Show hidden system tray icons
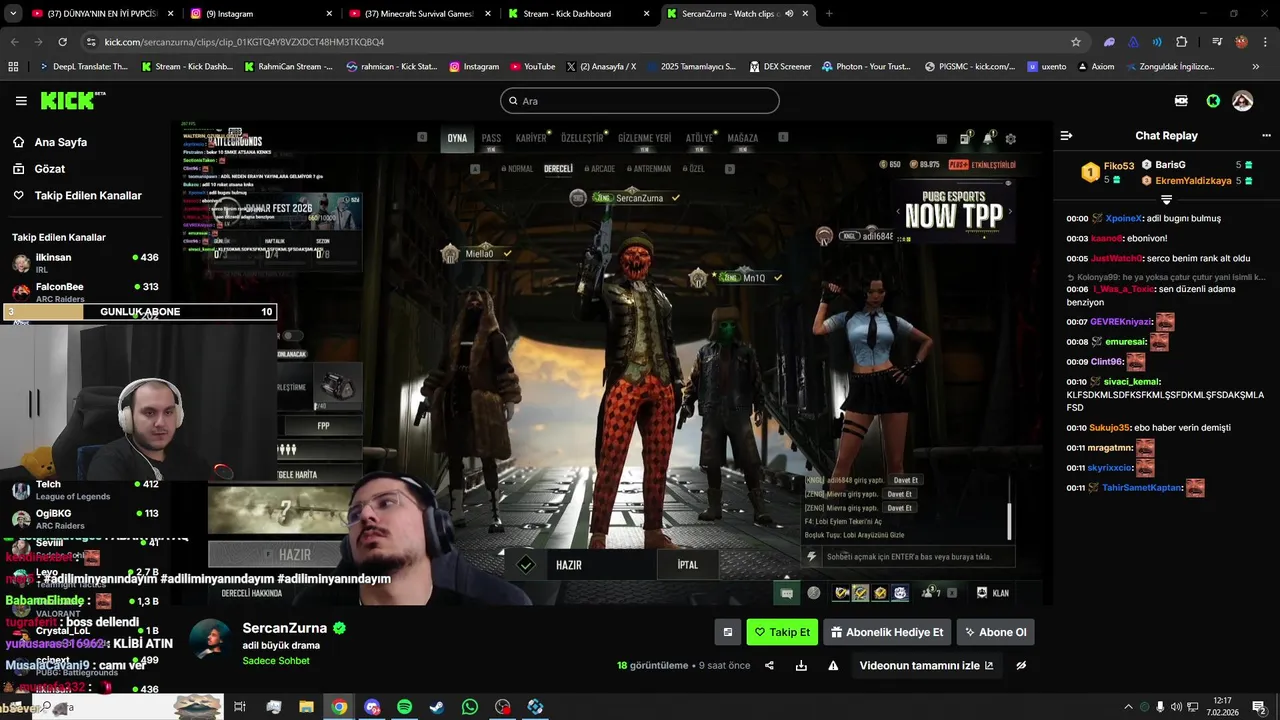 (1128, 707)
